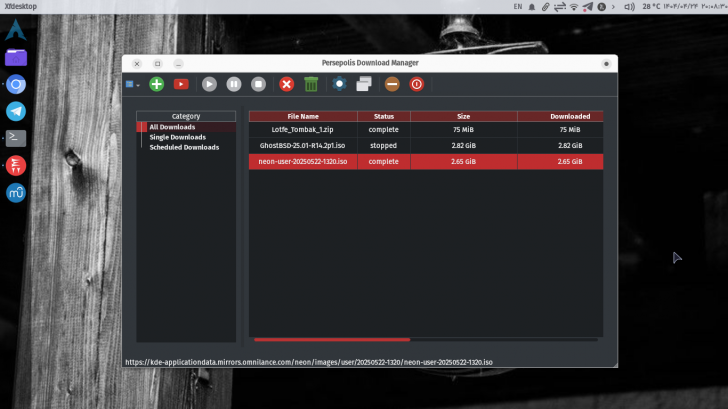
Task: Click the 28 °C weather indicator
Action: 651,6
